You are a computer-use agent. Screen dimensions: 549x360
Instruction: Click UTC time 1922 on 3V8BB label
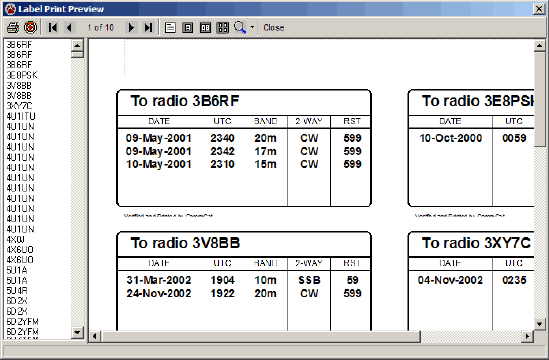[222, 293]
